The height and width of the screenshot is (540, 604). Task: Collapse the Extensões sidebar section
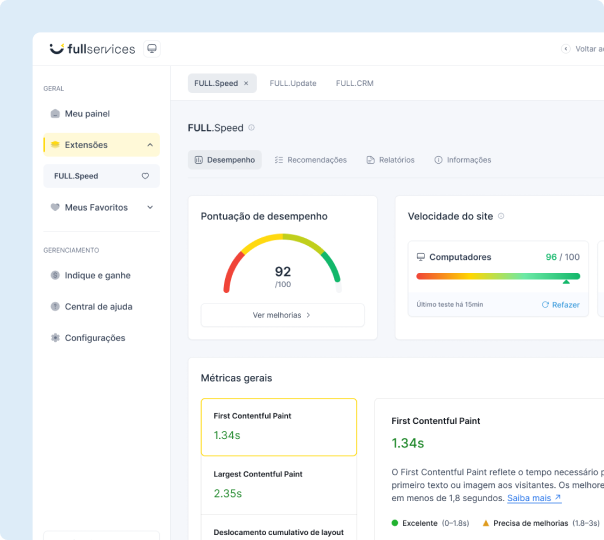(x=150, y=145)
